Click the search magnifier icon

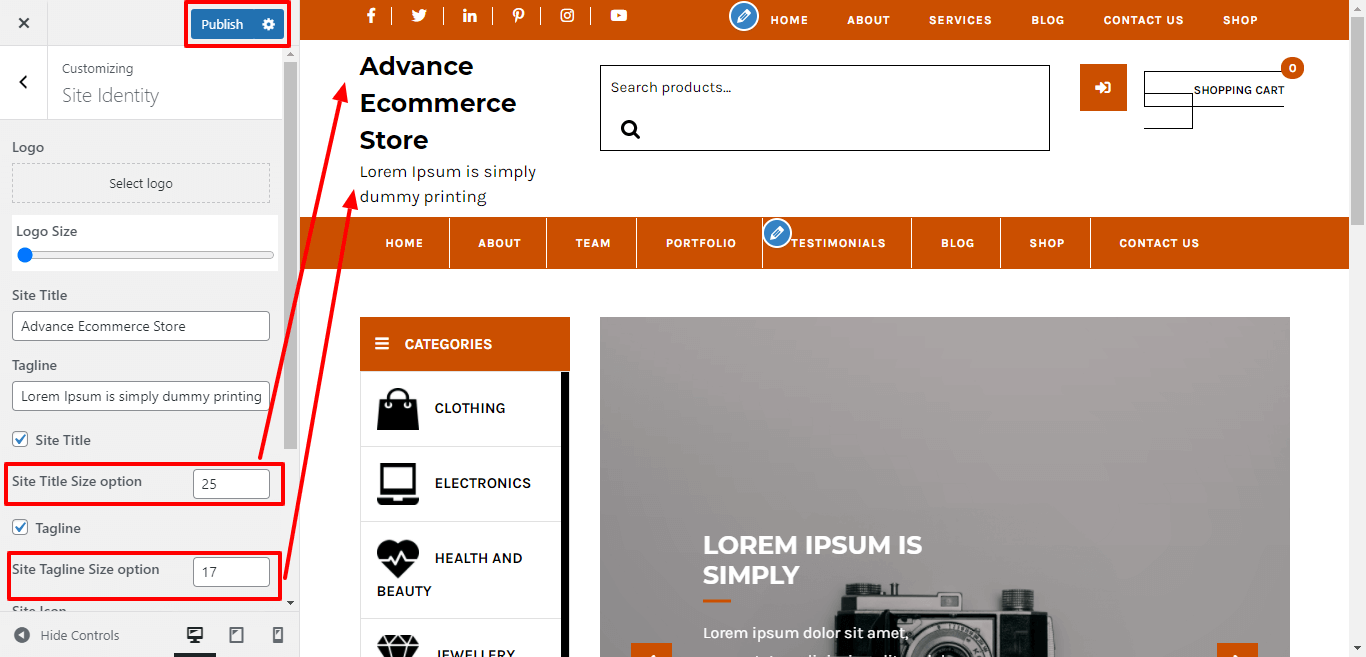click(x=630, y=129)
